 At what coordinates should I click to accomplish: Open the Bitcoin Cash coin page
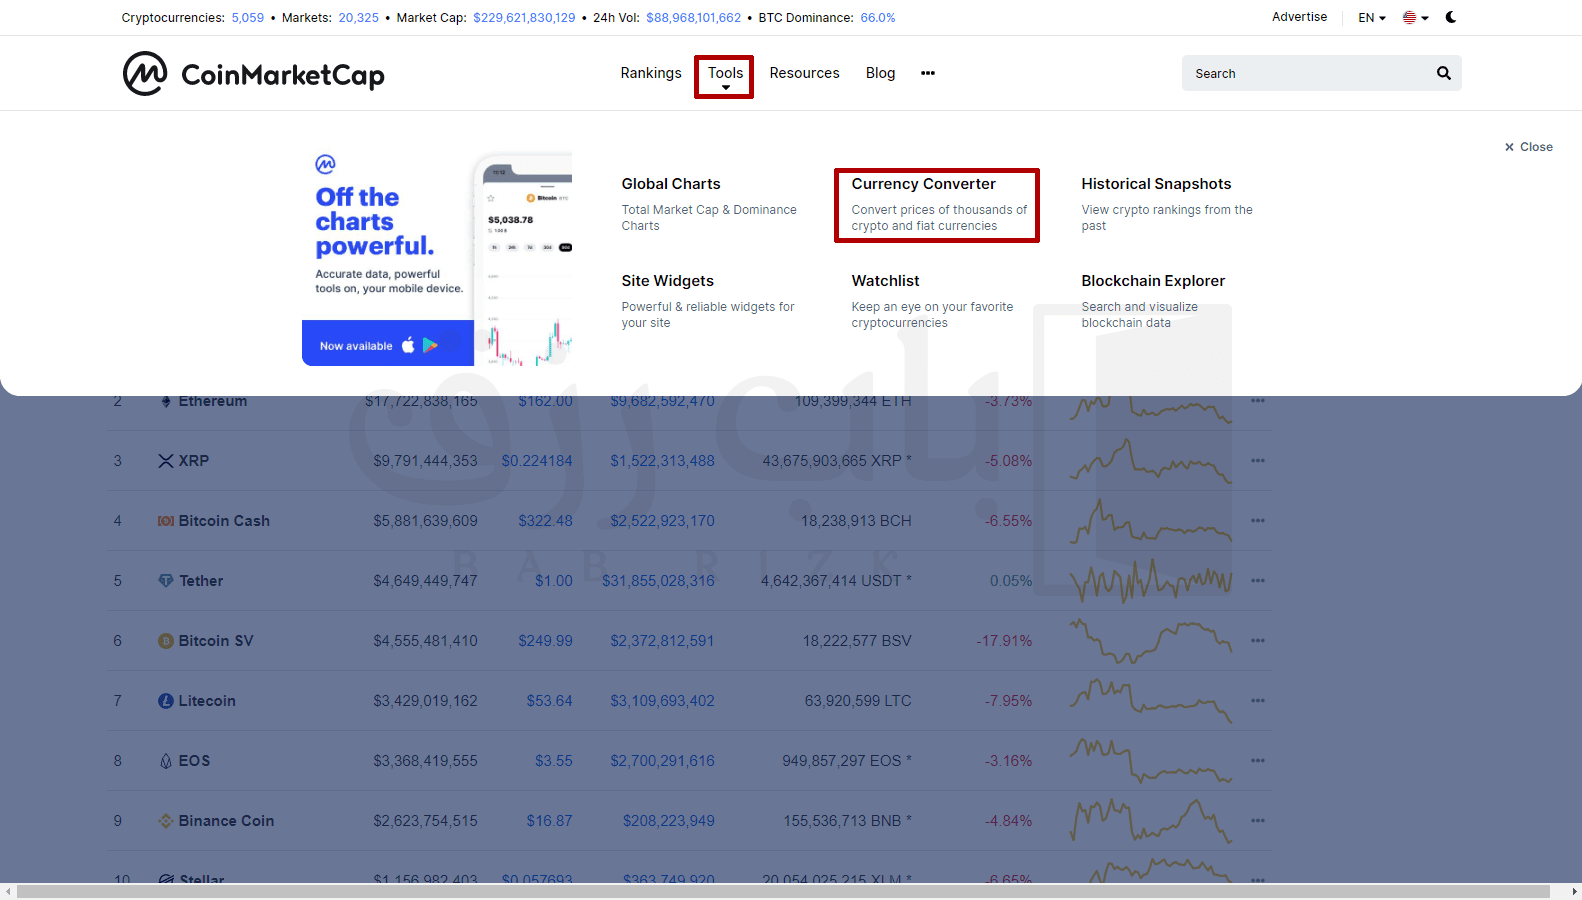224,521
